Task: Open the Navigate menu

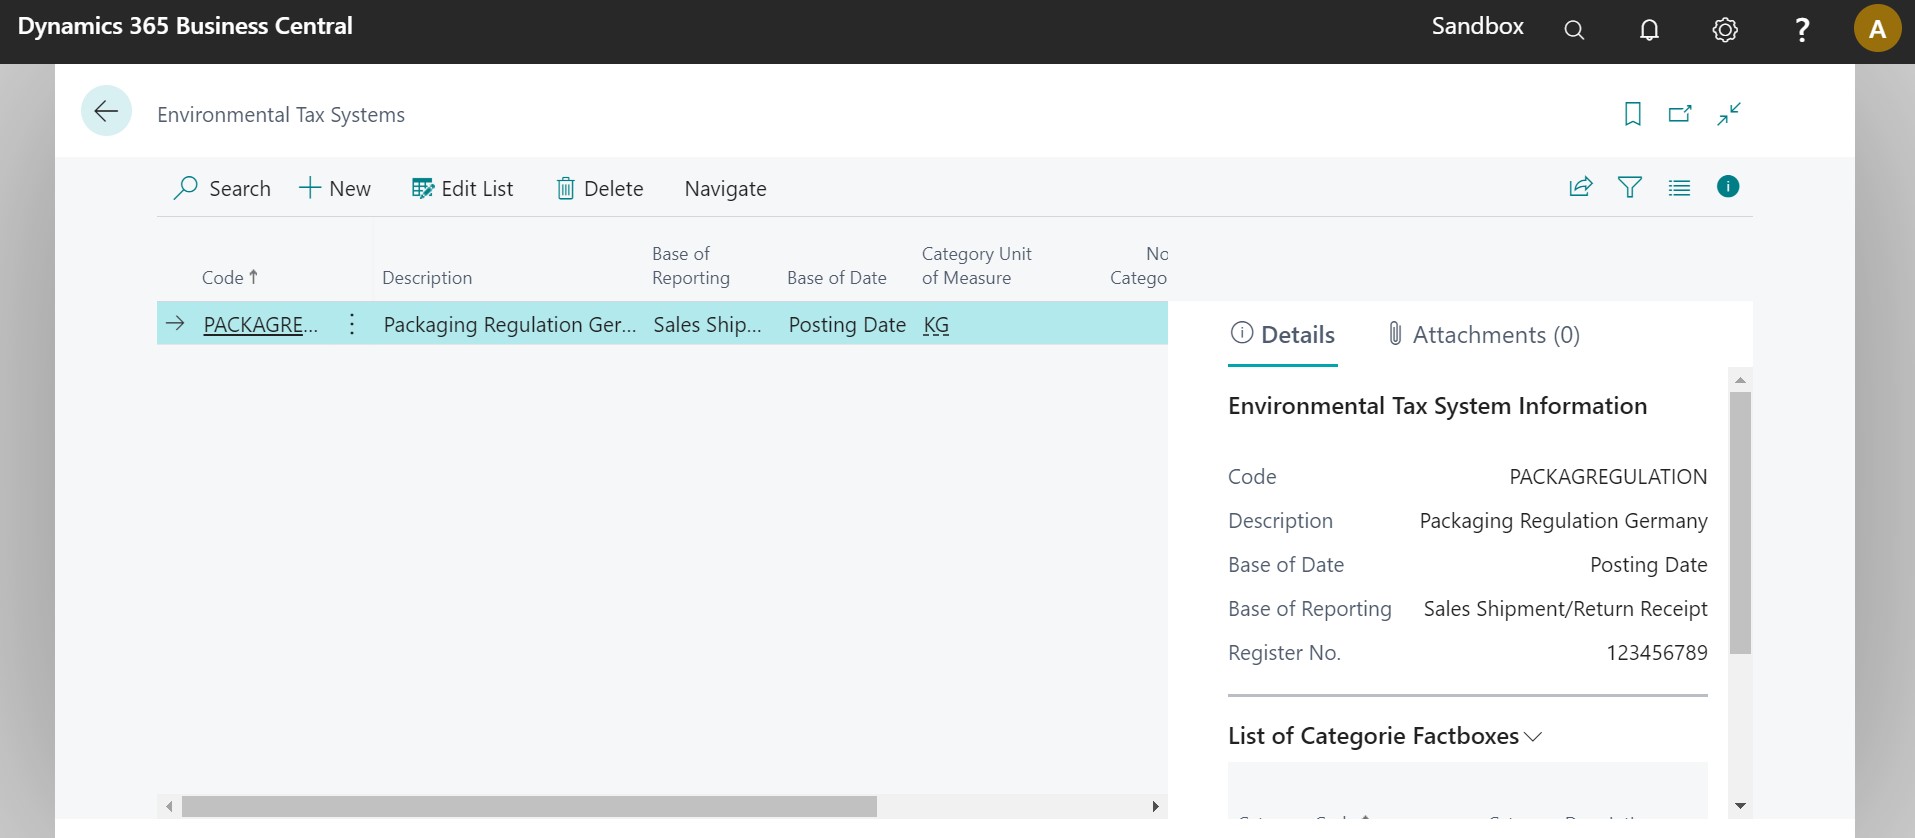Action: coord(725,189)
